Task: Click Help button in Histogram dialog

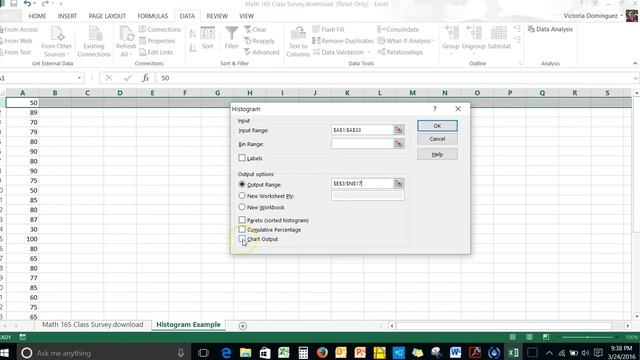Action: pyautogui.click(x=437, y=154)
